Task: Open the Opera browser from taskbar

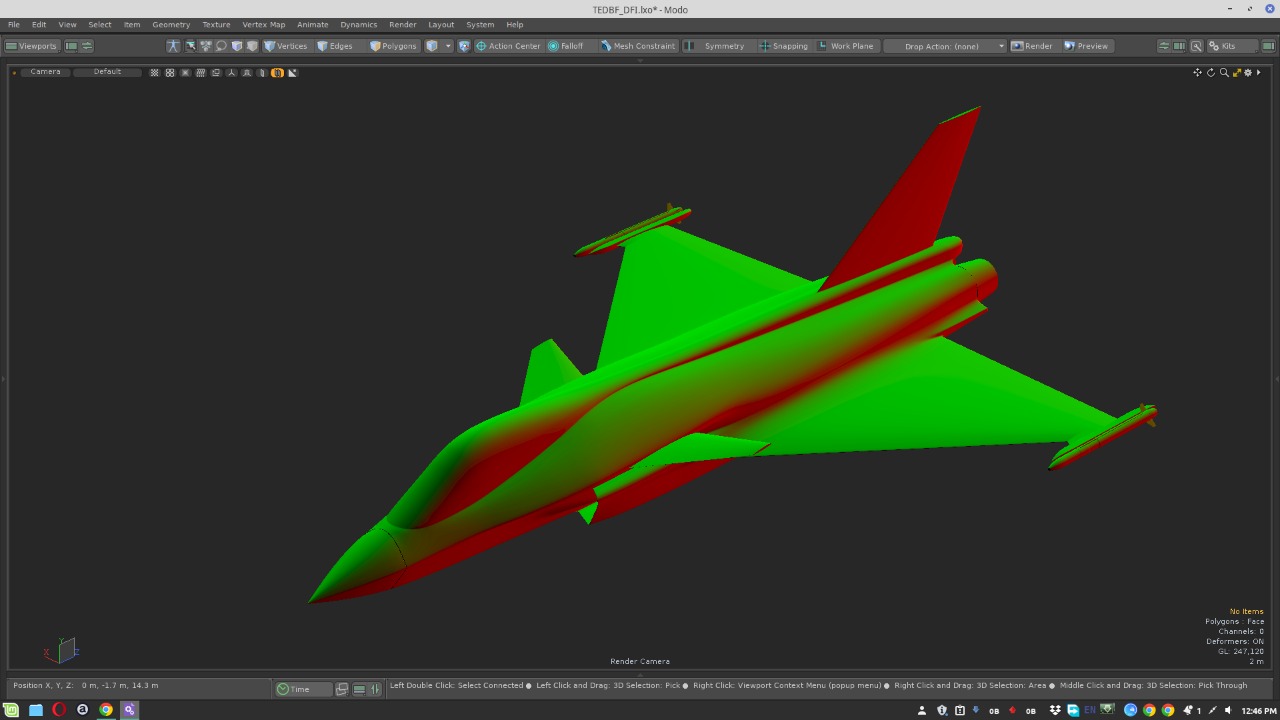Action: point(59,710)
